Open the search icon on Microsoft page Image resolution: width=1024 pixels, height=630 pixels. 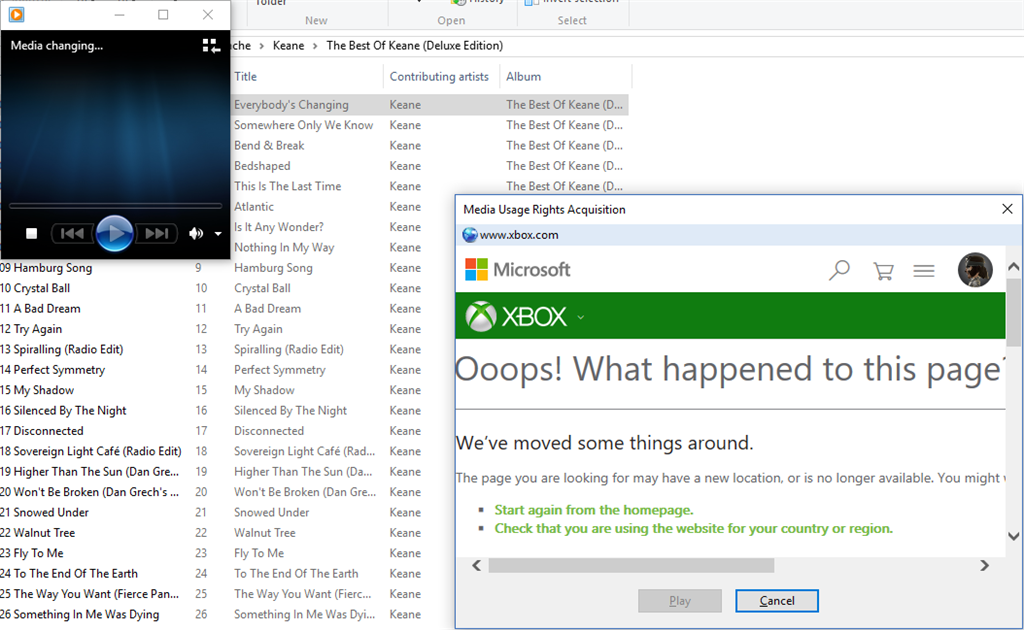[x=839, y=270]
